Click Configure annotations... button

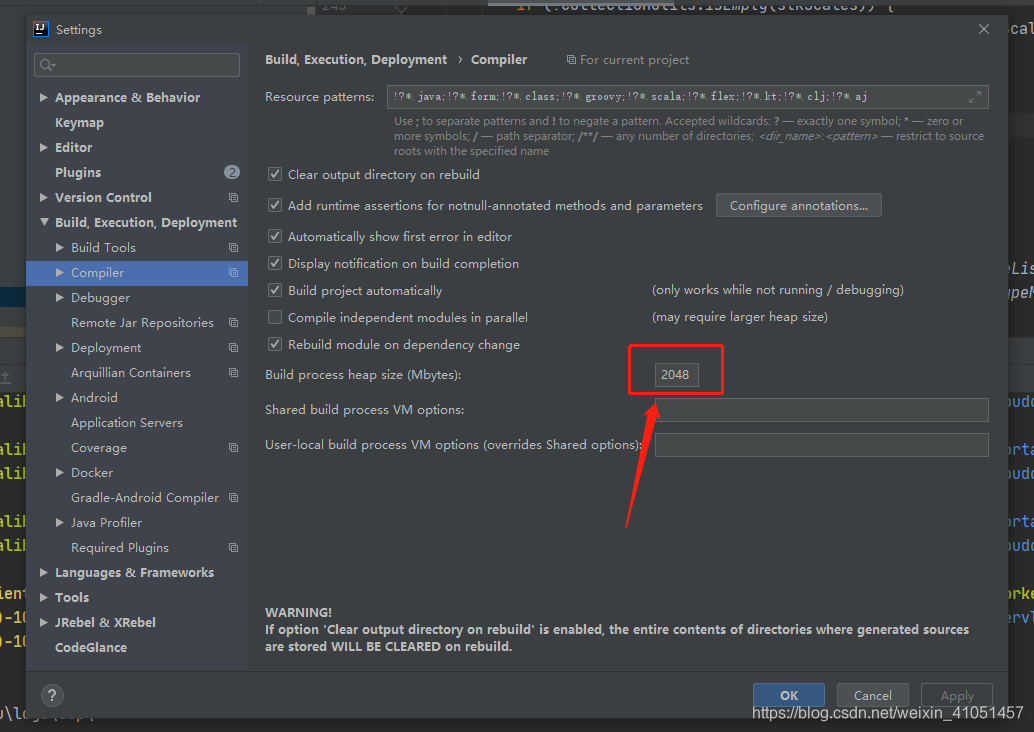click(x=799, y=206)
